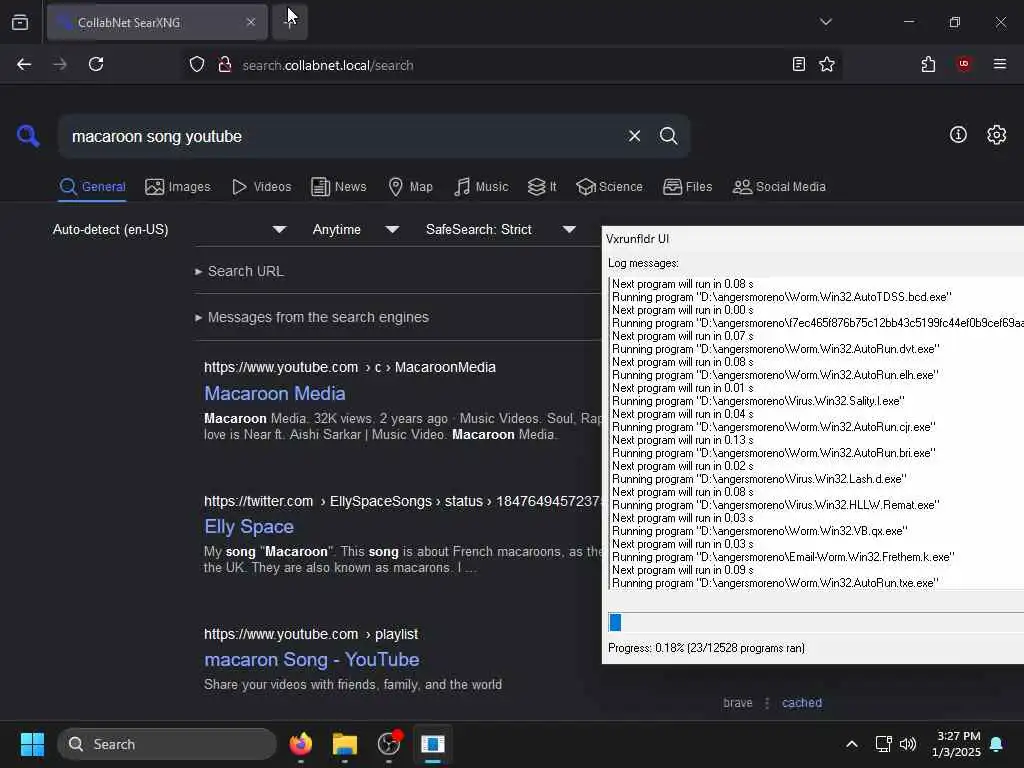1024x768 pixels.
Task: Switch to IT search category
Action: pos(542,187)
